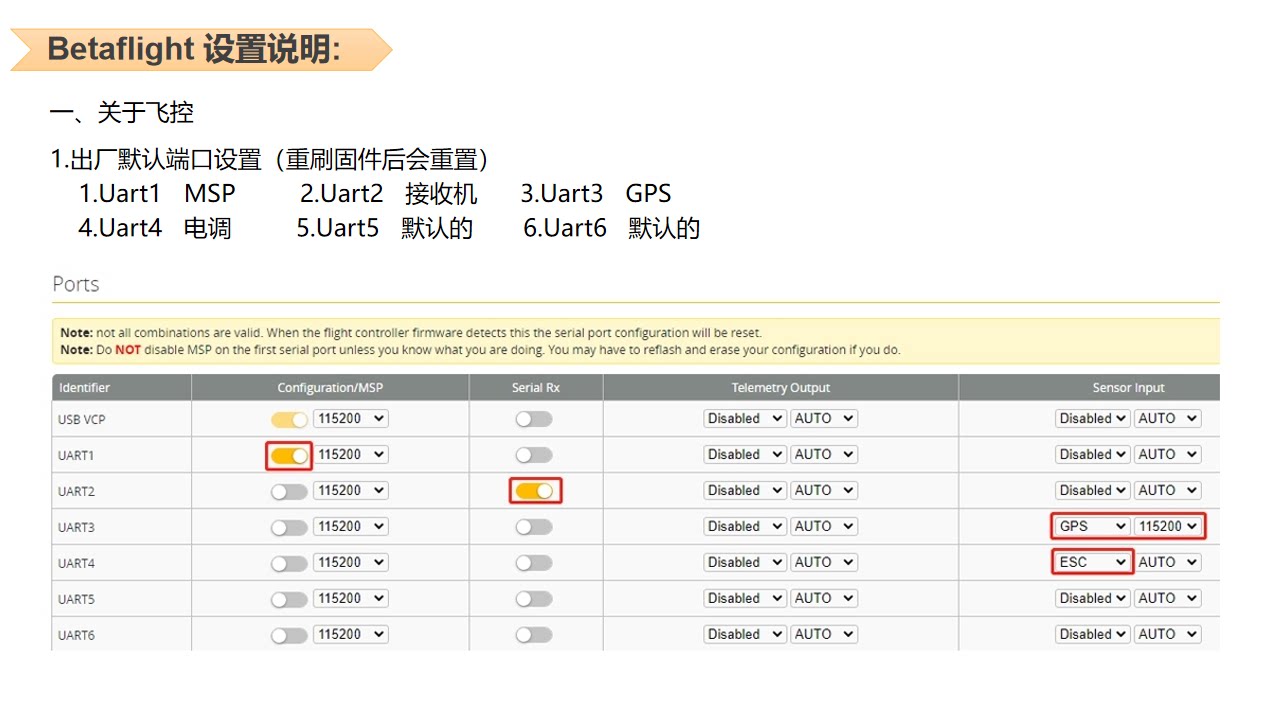
Task: Enable MSP switch on UART6
Action: (x=289, y=635)
